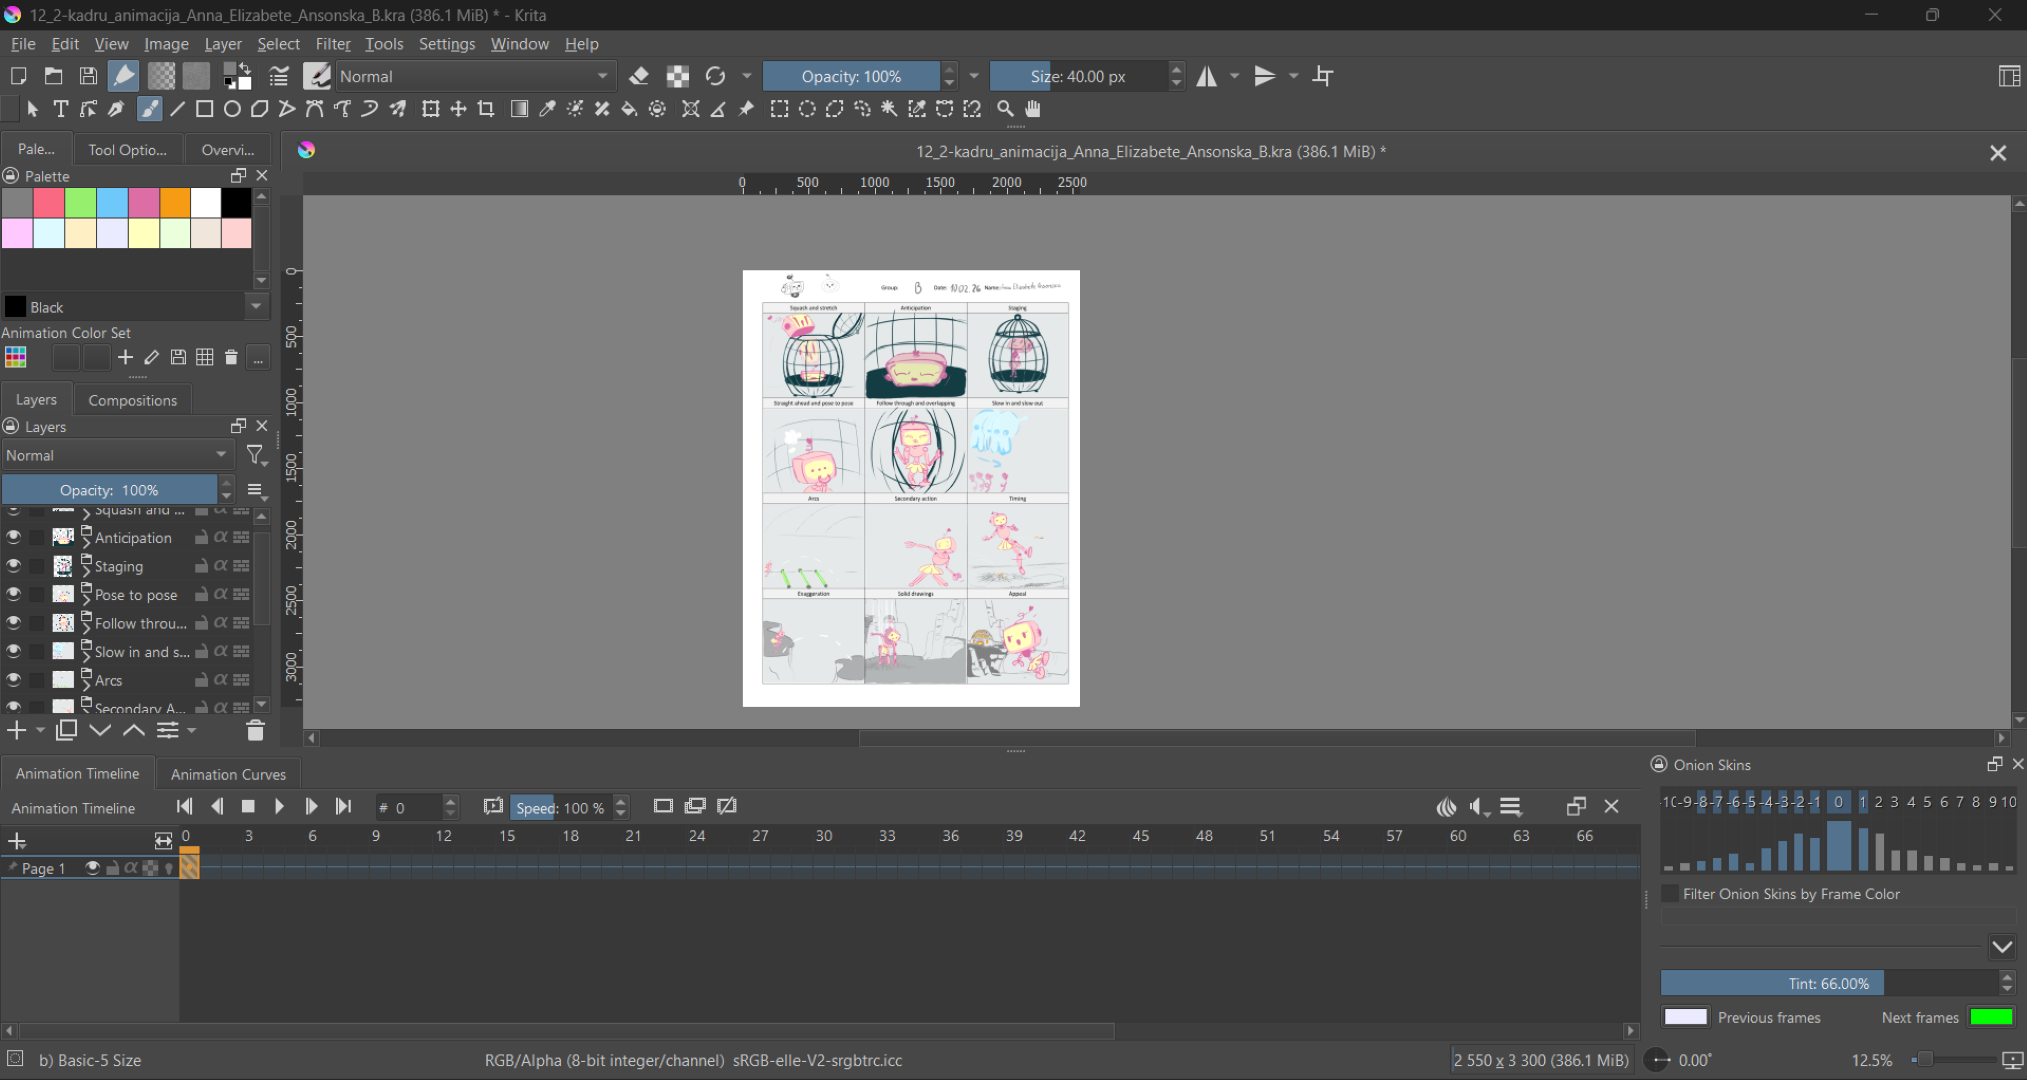The image size is (2027, 1080).
Task: Click the Next frames green color swatch
Action: coord(1990,1017)
